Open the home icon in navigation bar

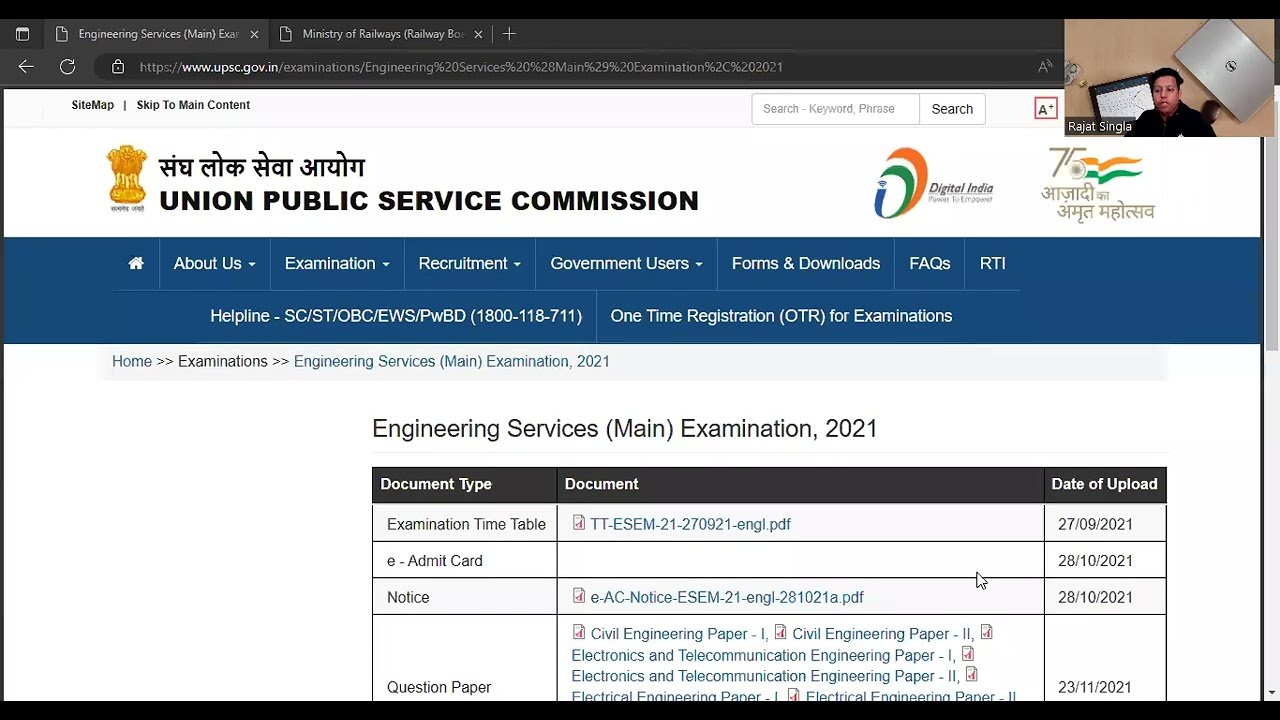(x=136, y=263)
